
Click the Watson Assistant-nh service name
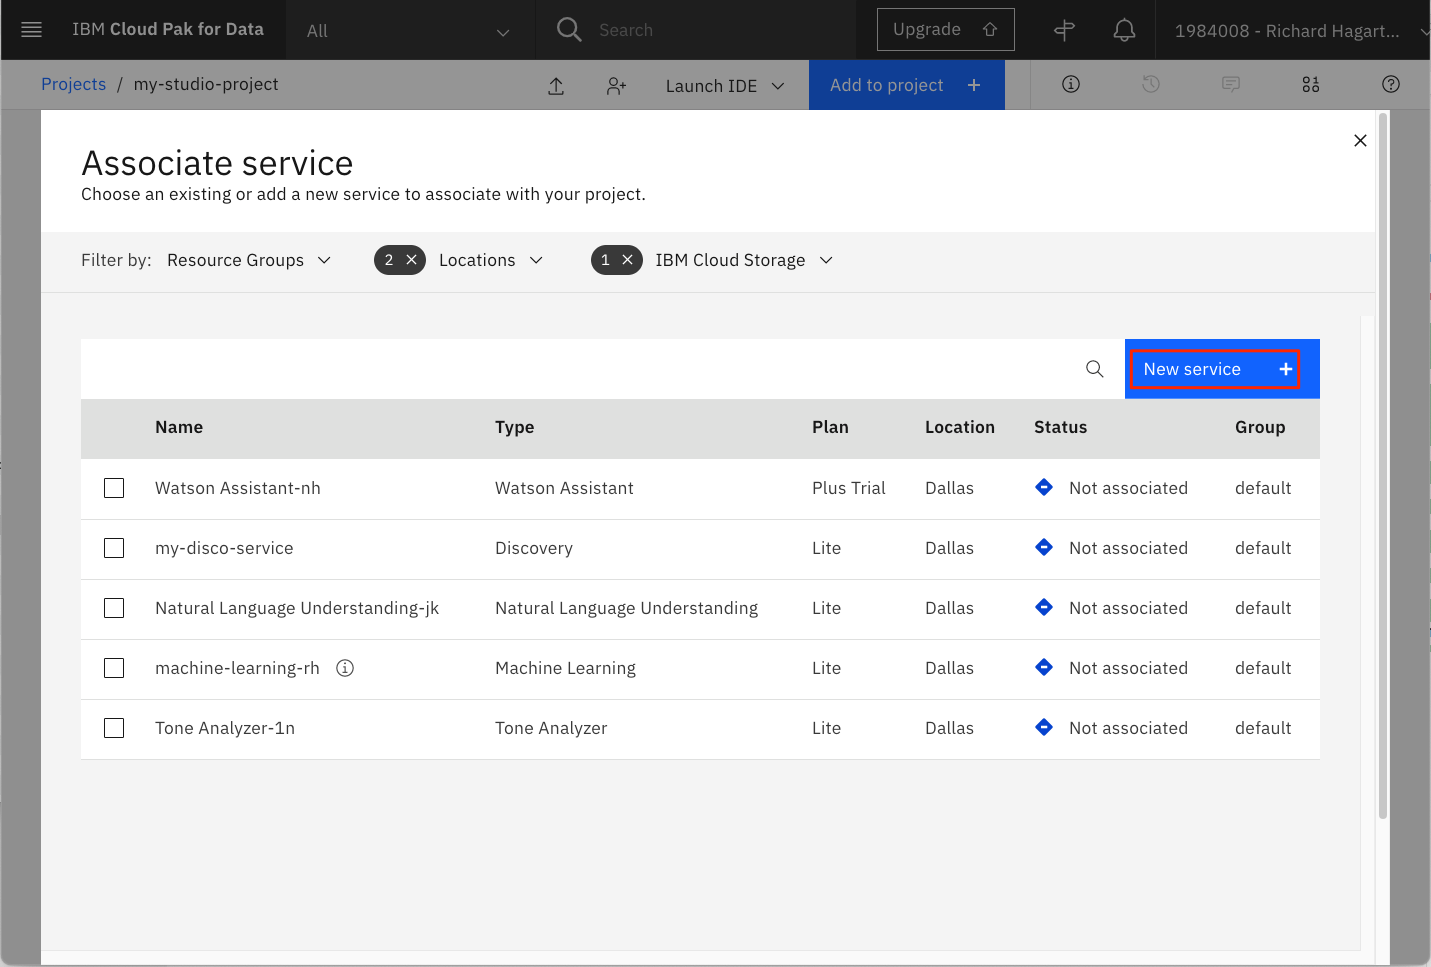point(238,488)
